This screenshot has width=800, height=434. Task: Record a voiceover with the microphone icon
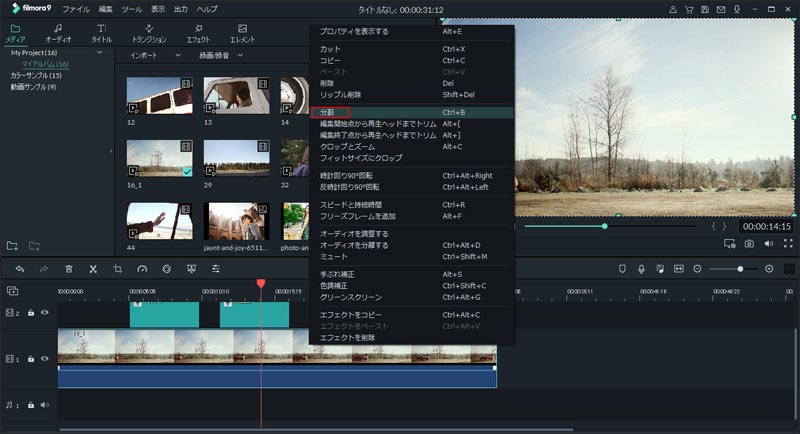(641, 269)
